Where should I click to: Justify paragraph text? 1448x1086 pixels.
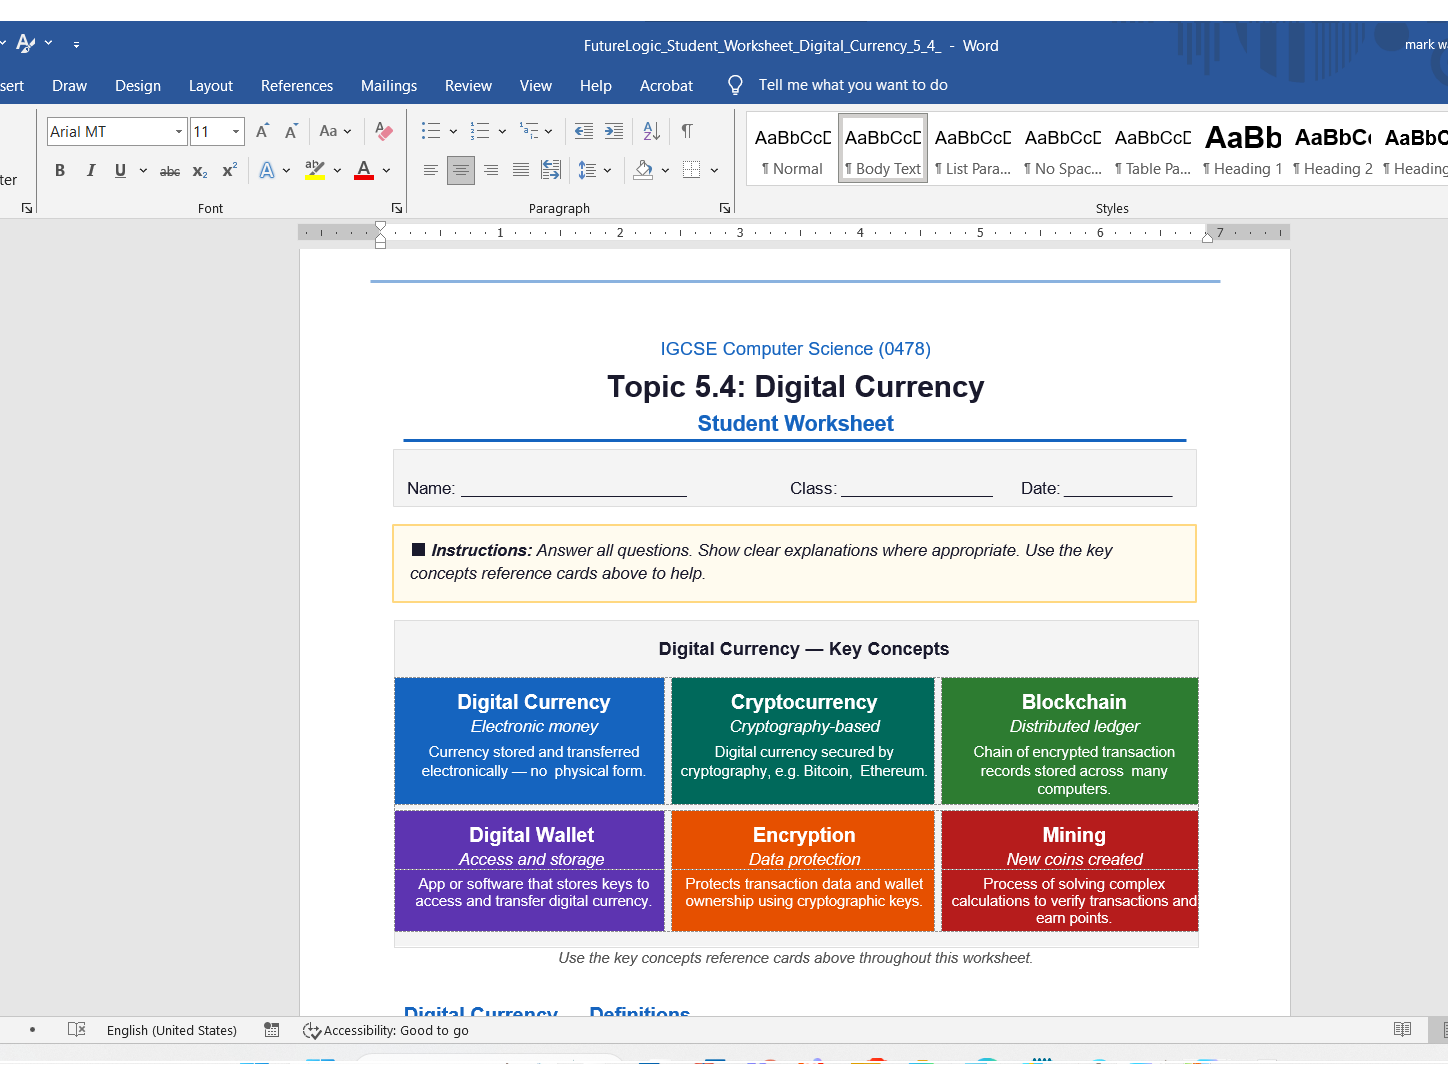[x=521, y=171]
